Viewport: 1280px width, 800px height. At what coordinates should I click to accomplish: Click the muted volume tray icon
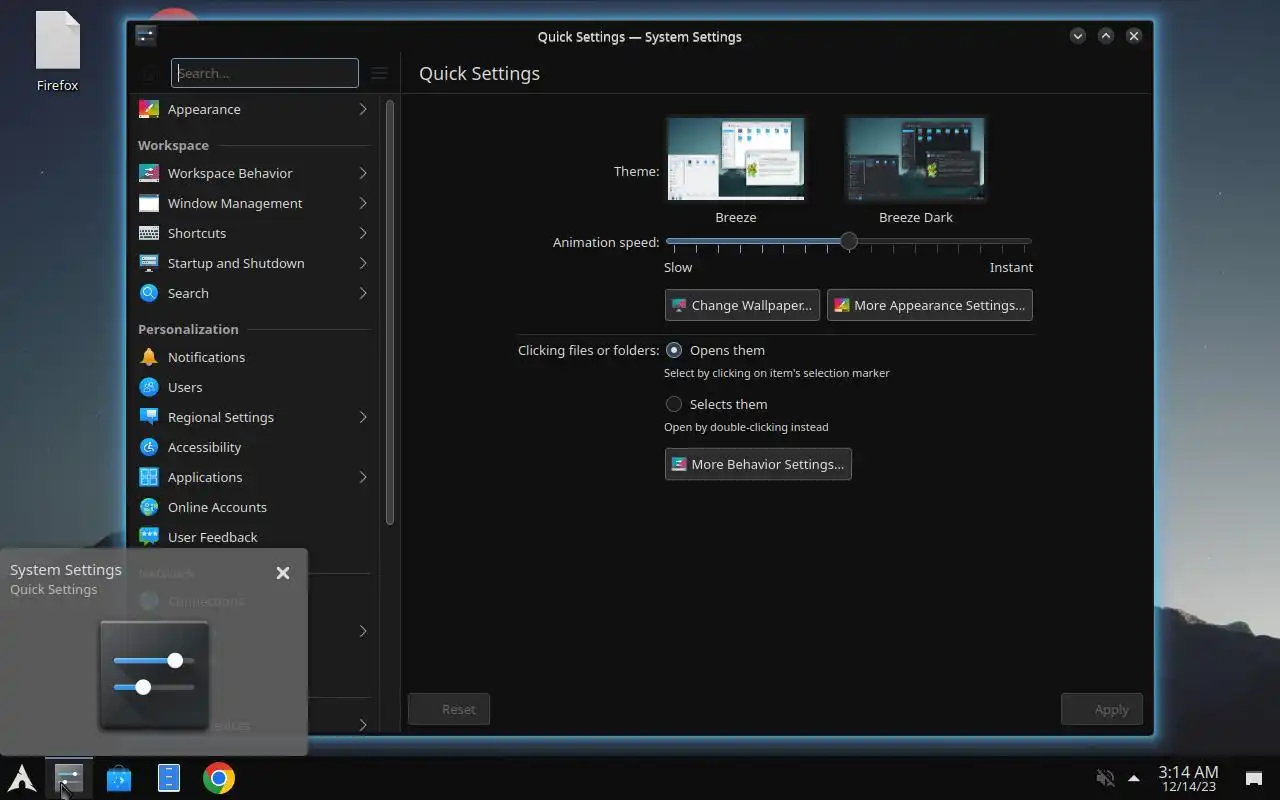[1105, 778]
